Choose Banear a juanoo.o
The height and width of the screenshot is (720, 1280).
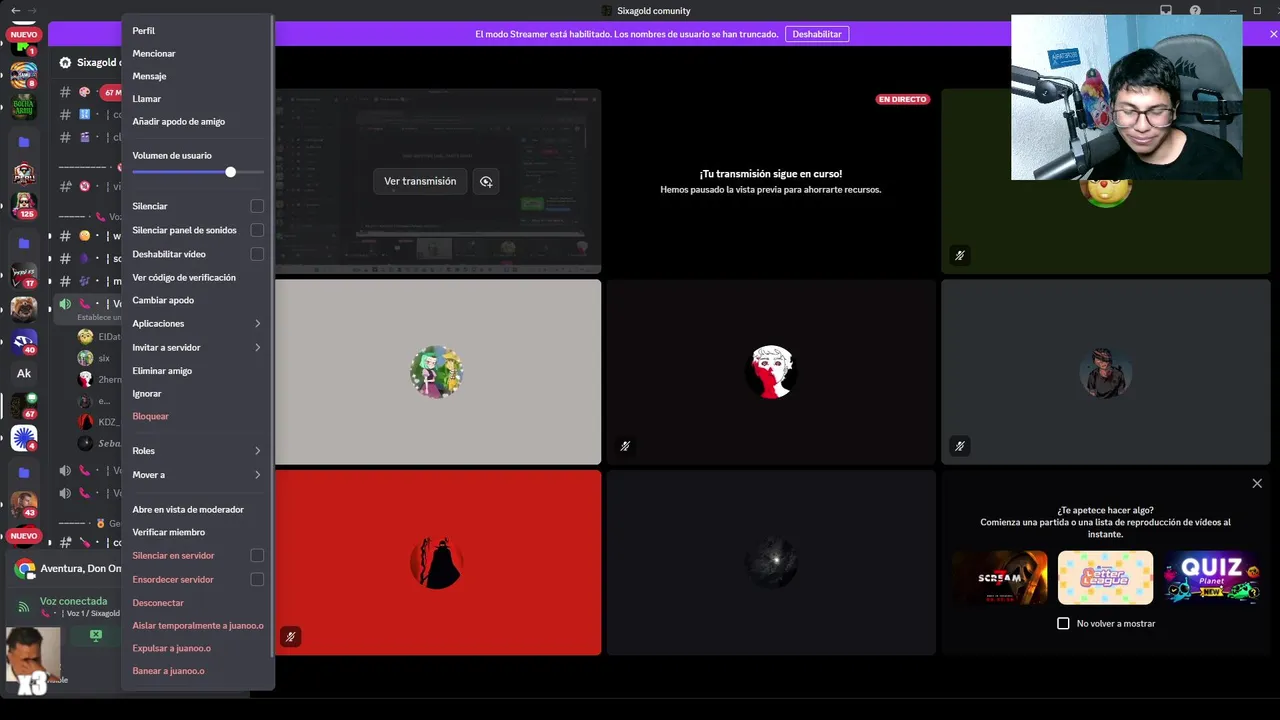197,671
